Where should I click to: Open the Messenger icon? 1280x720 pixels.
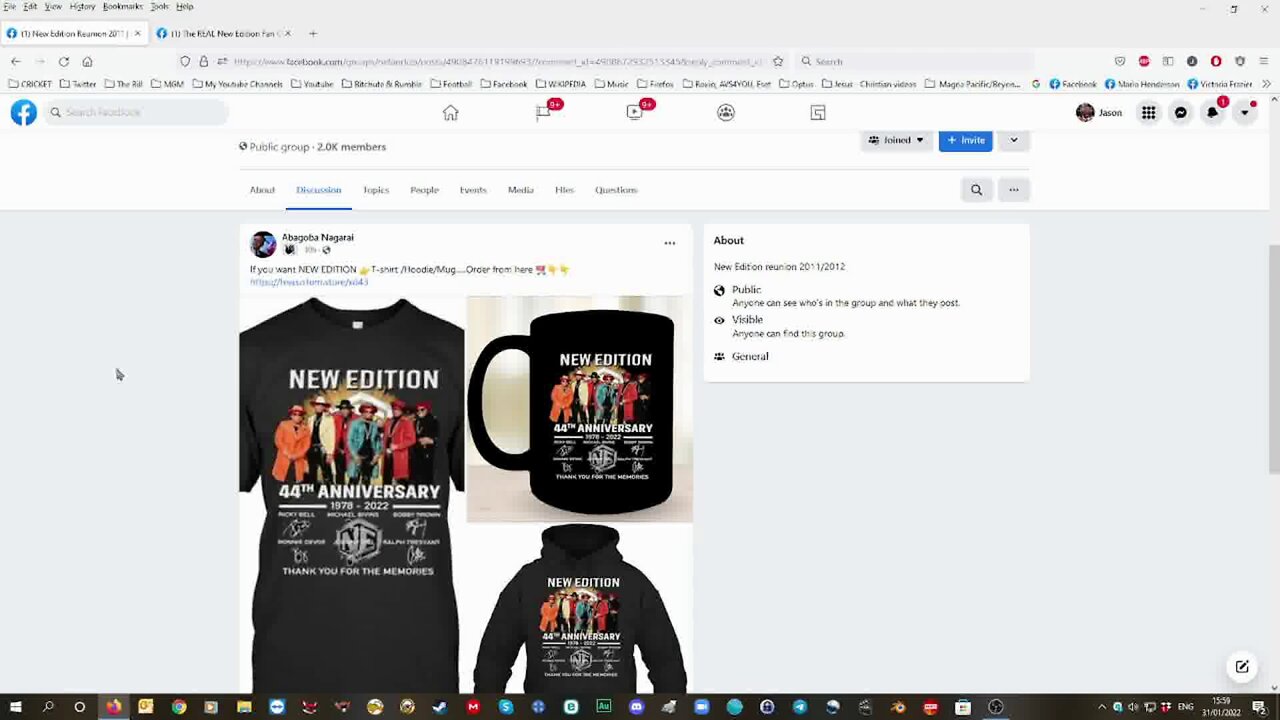[x=1181, y=113]
